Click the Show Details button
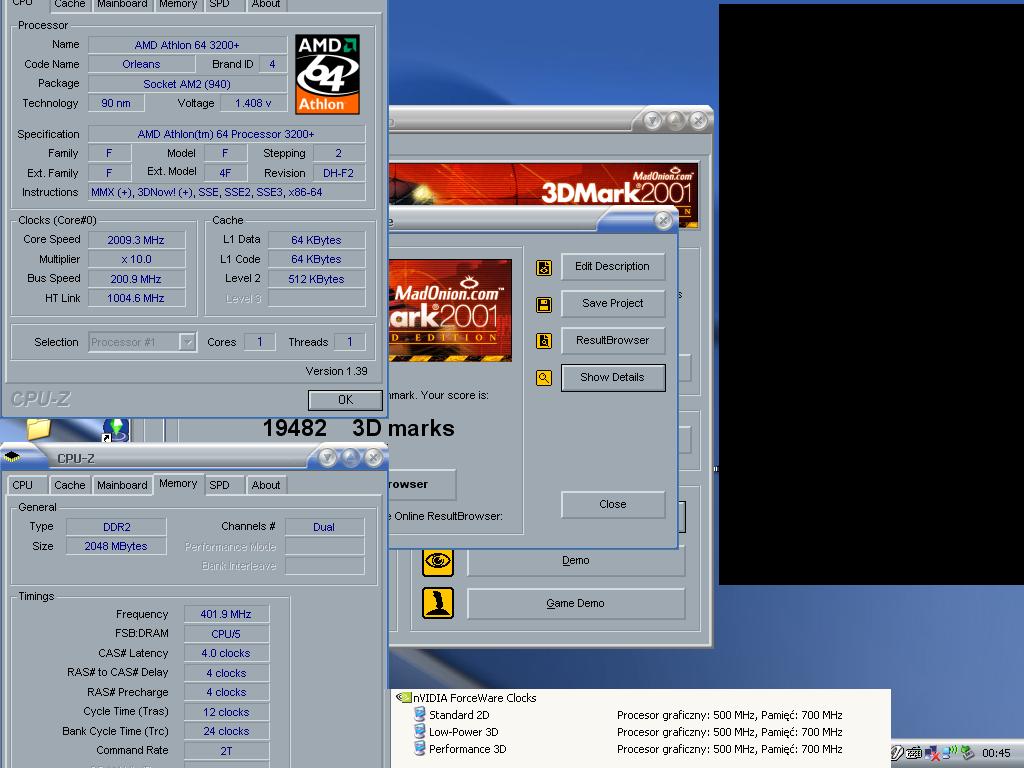The image size is (1024, 768). (x=613, y=377)
